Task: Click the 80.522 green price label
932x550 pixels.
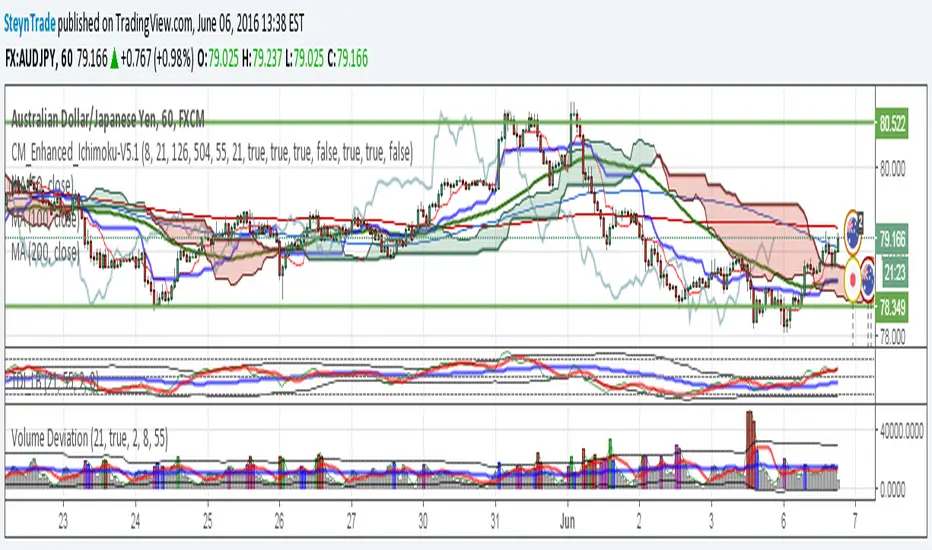Action: 892,124
